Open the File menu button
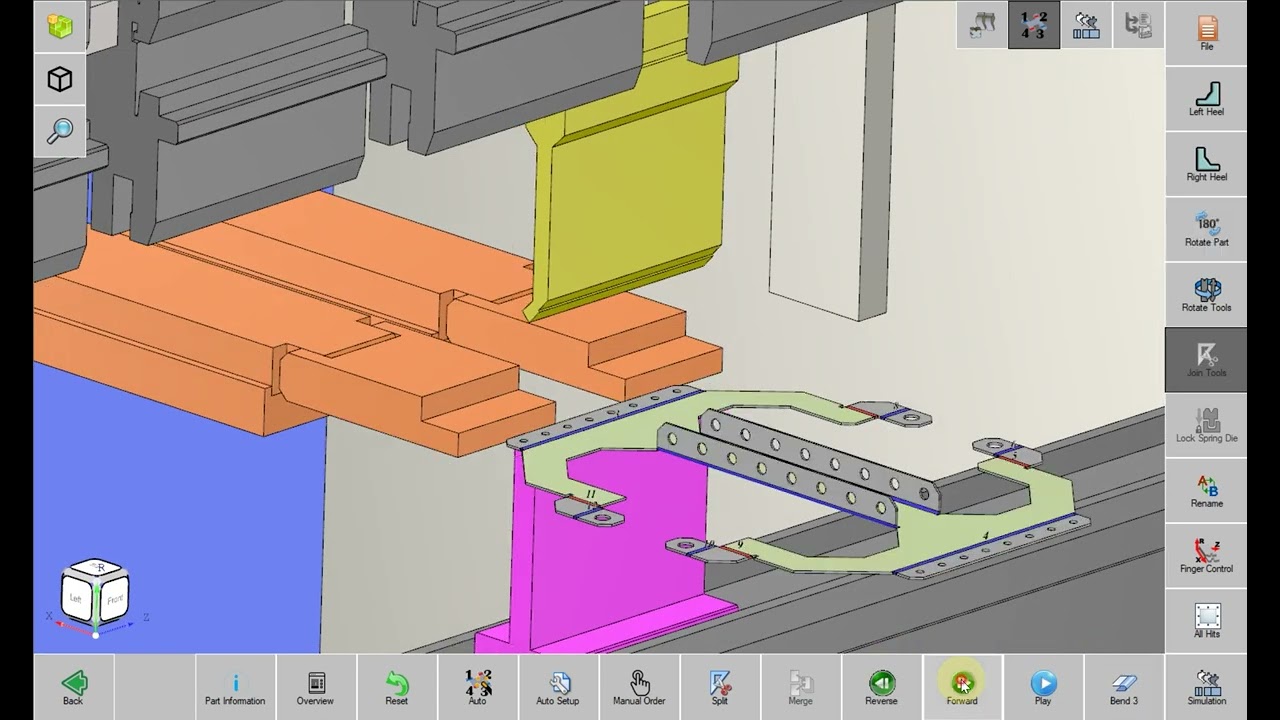The image size is (1280, 720). (x=1206, y=32)
